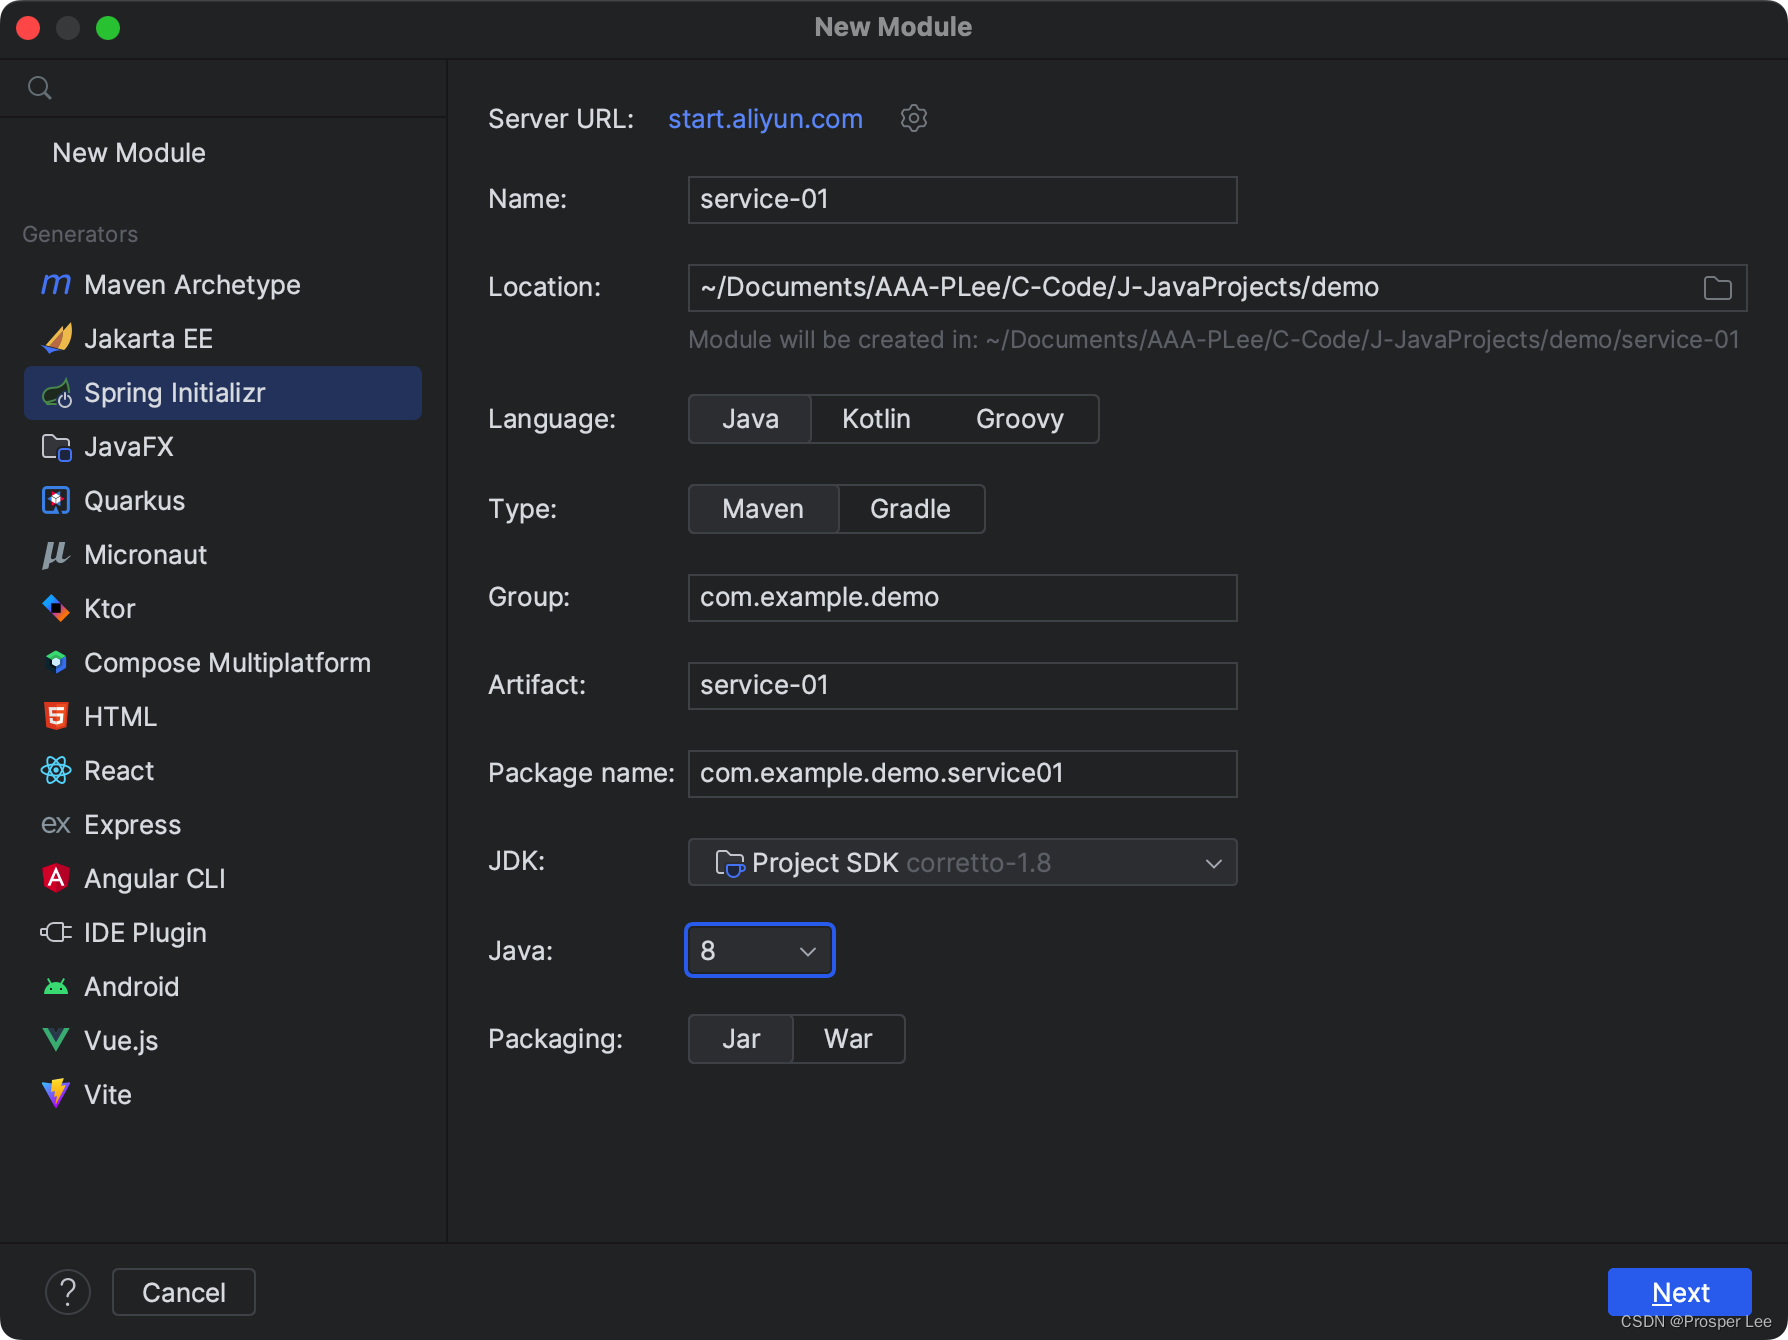1788x1340 pixels.
Task: Click the Artifact input field
Action: 962,686
